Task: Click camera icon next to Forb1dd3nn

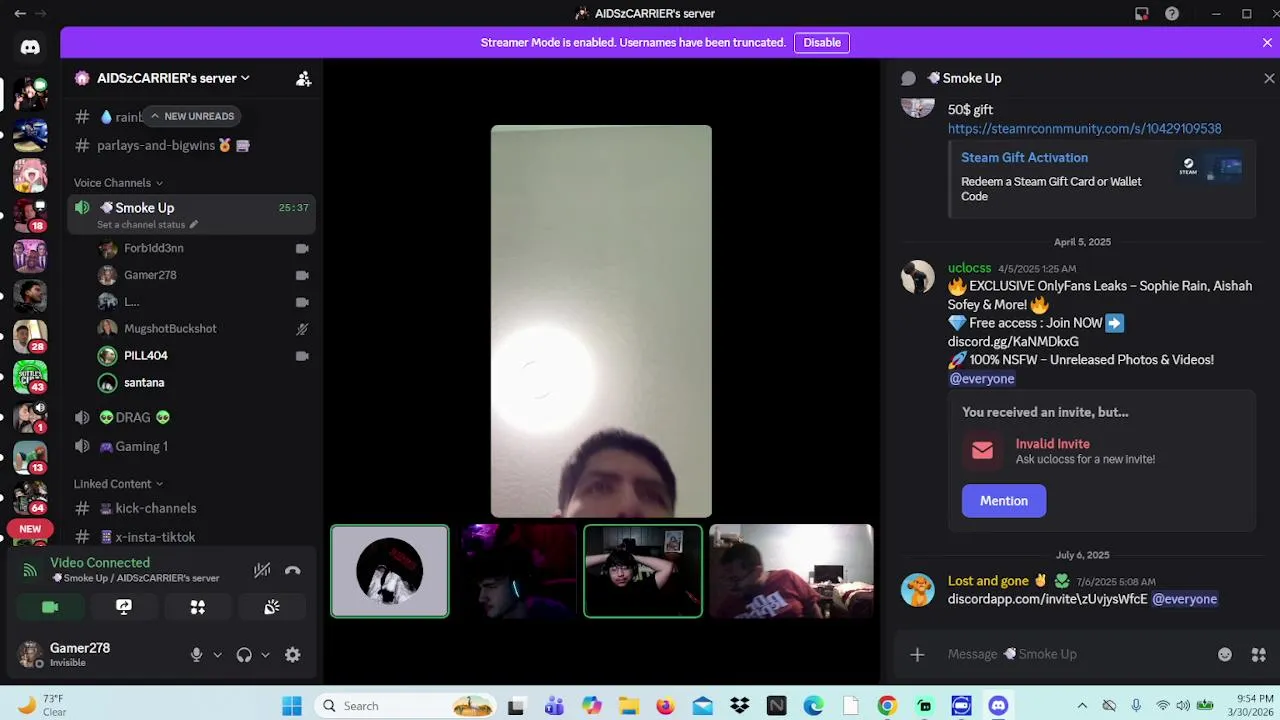Action: (302, 248)
